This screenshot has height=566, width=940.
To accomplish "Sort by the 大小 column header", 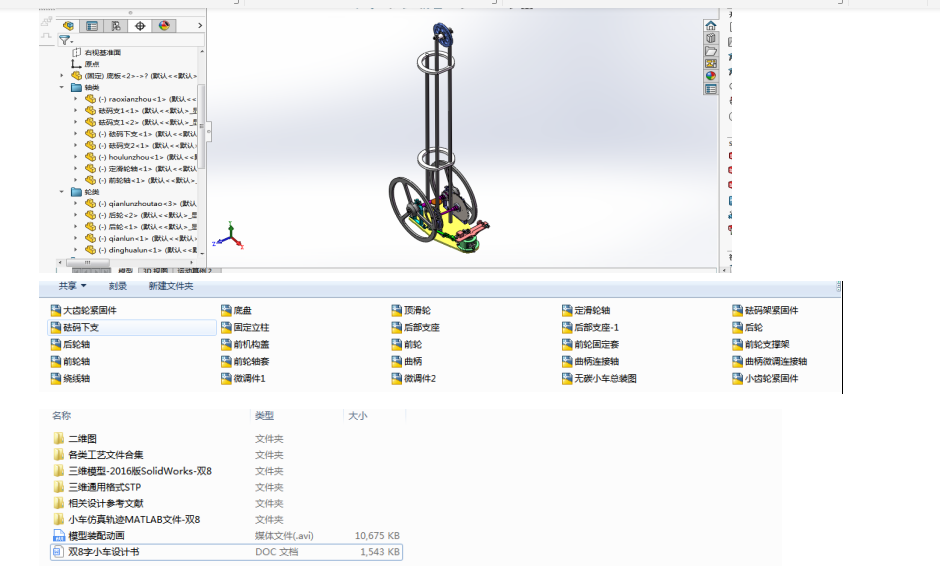I will [x=358, y=416].
